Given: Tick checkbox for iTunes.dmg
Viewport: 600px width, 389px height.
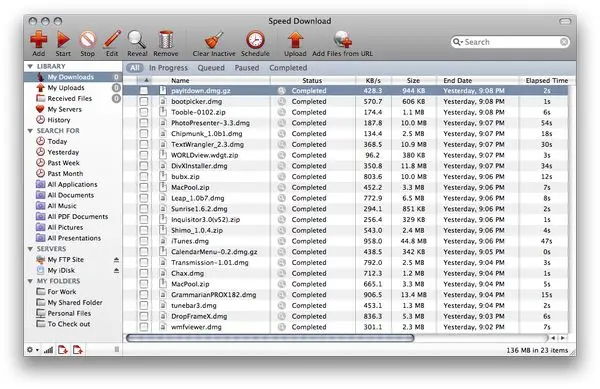Looking at the screenshot, I should coord(143,241).
